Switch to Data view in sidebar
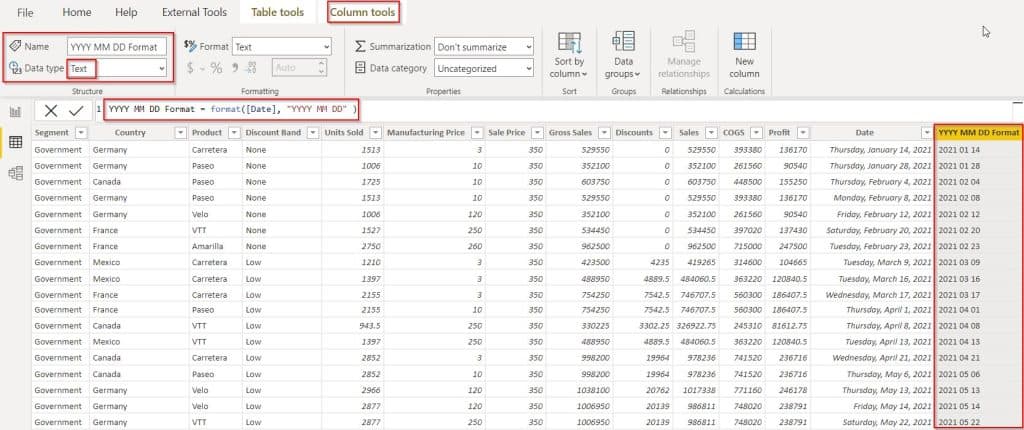Viewport: 1024px width, 430px height. tap(15, 142)
